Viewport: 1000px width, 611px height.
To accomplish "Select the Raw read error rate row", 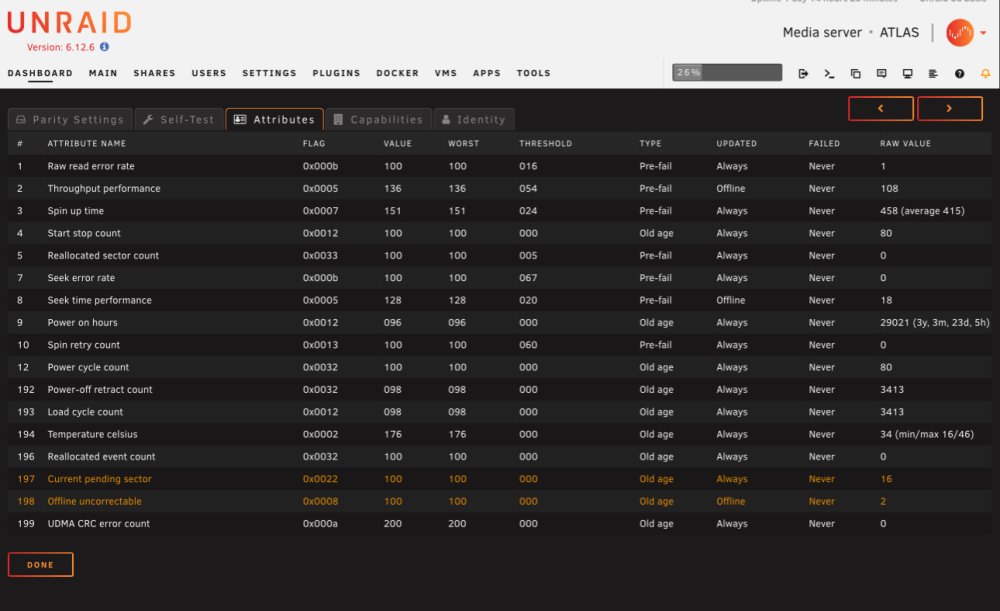I will click(500, 166).
